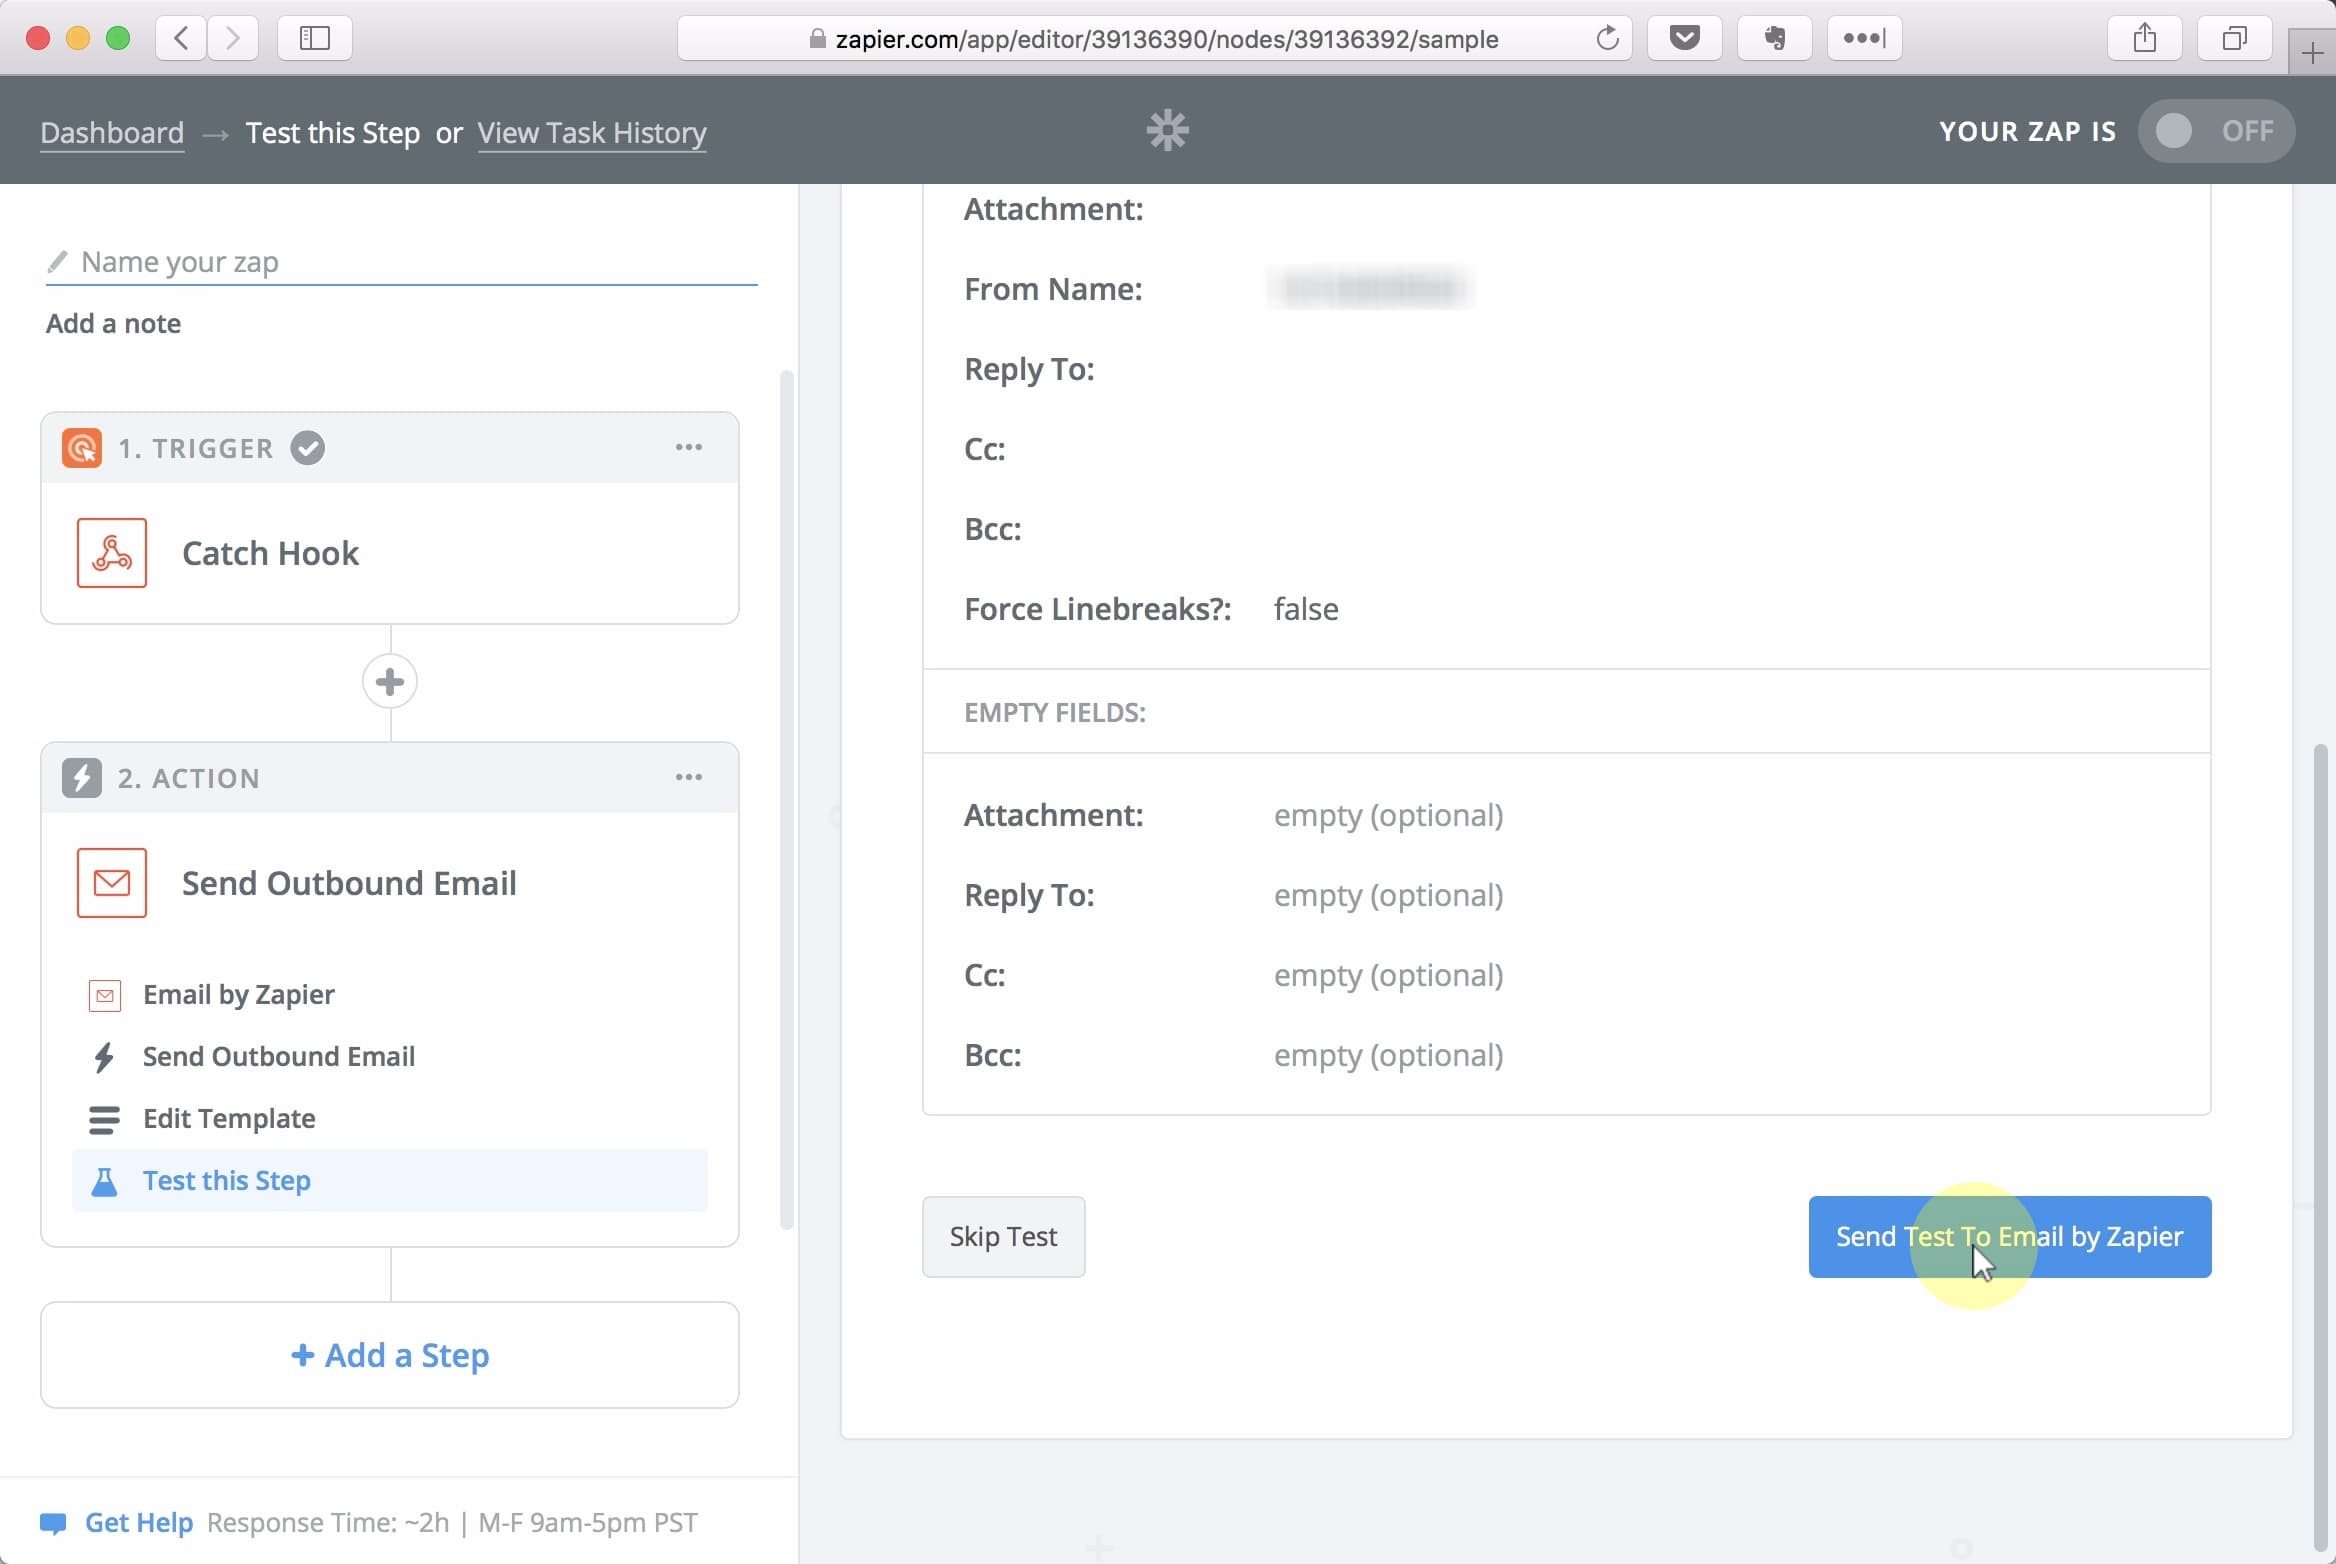This screenshot has width=2336, height=1564.
Task: Click the Bcc empty (optional) value
Action: pyautogui.click(x=1388, y=1055)
